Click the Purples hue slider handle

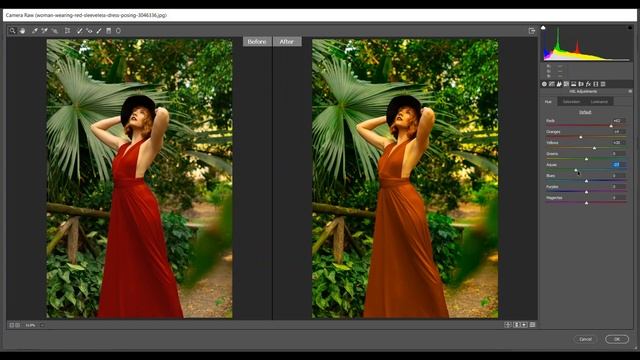pyautogui.click(x=587, y=192)
